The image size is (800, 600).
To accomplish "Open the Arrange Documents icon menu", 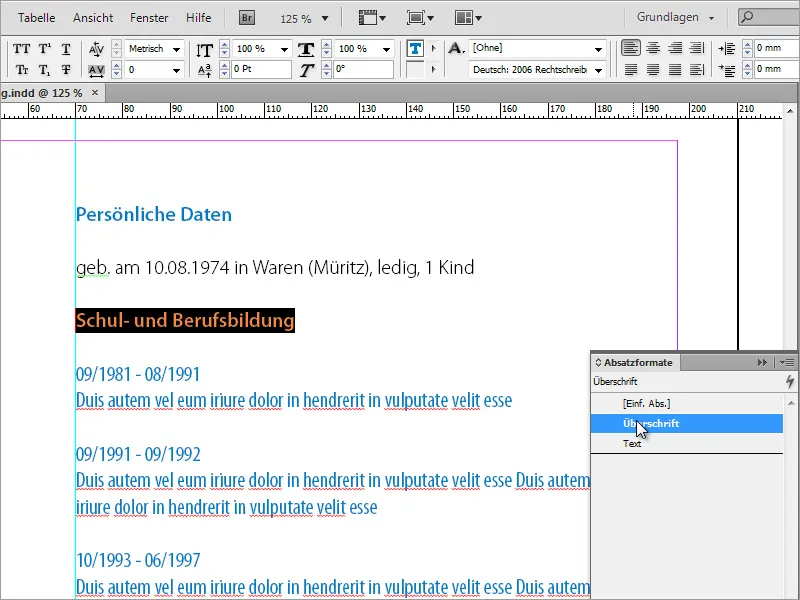I will [468, 18].
